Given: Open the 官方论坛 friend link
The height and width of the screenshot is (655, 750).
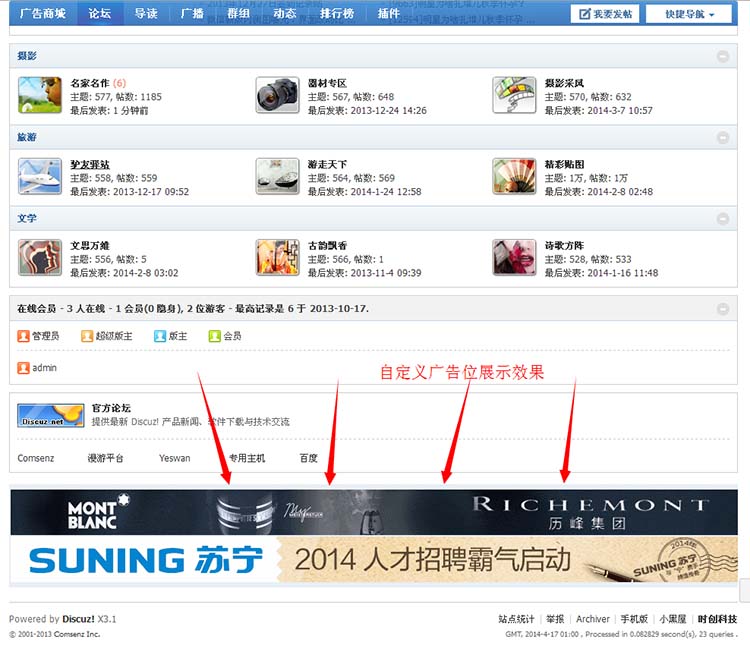Looking at the screenshot, I should pos(111,408).
